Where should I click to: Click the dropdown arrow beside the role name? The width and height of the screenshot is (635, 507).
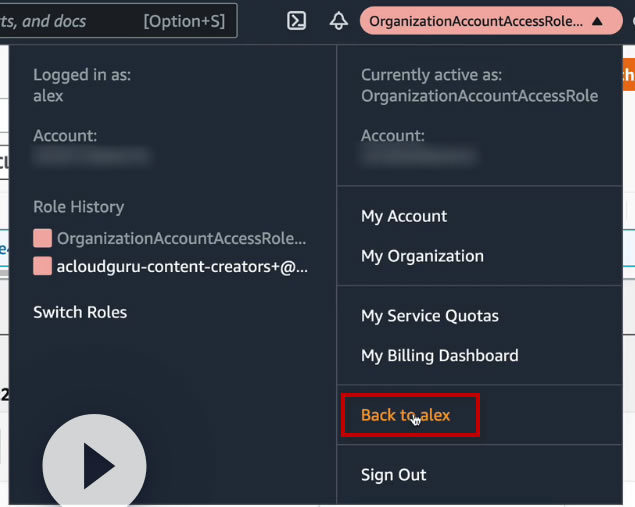point(597,20)
